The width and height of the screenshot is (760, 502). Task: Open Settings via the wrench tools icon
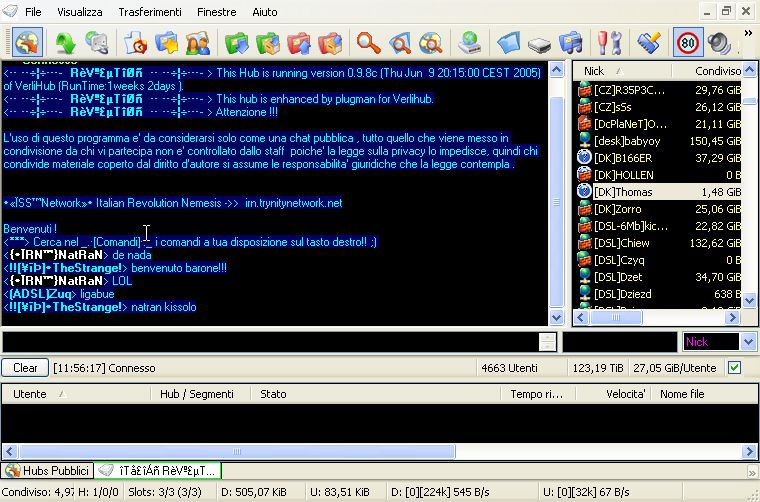[x=609, y=43]
